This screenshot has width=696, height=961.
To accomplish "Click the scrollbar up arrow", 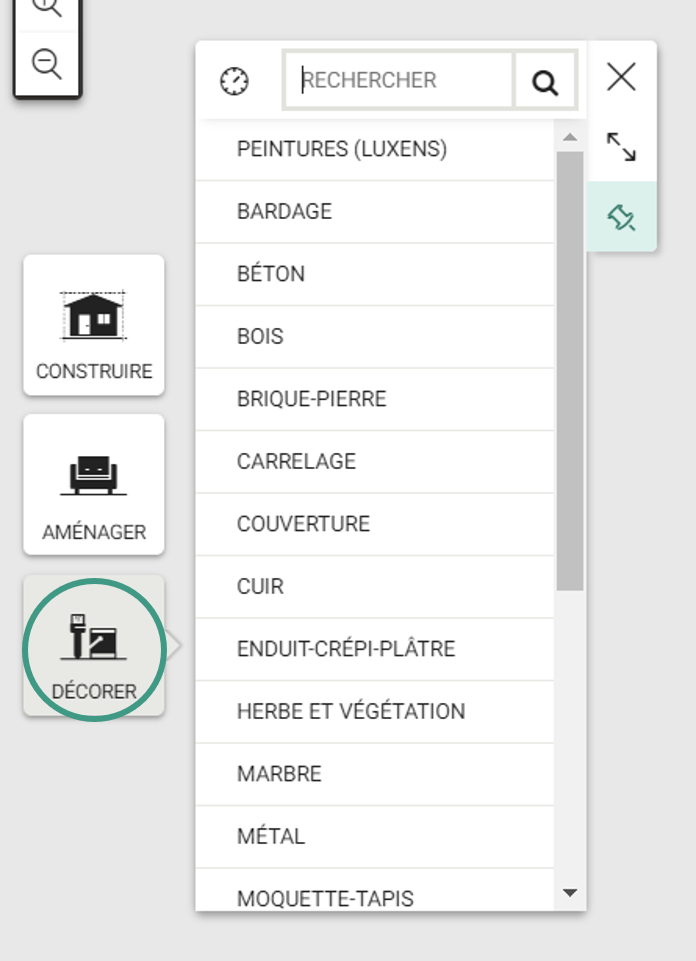I will point(570,137).
